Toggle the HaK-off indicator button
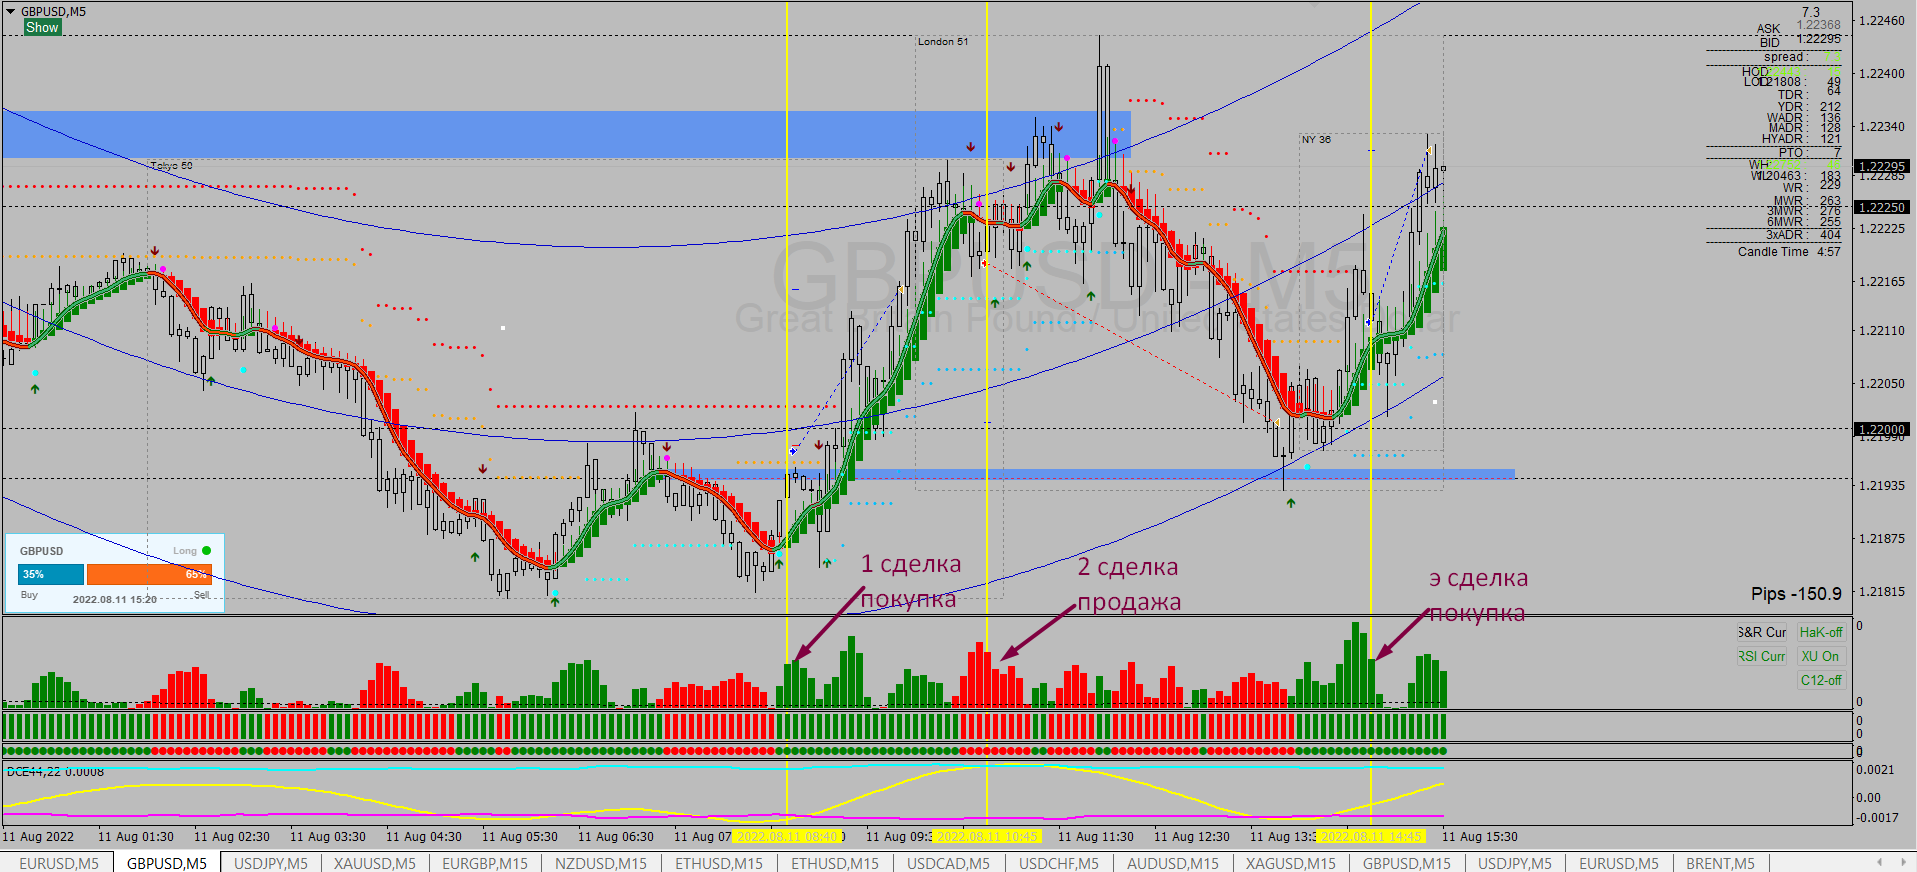The width and height of the screenshot is (1917, 872). (x=1821, y=632)
